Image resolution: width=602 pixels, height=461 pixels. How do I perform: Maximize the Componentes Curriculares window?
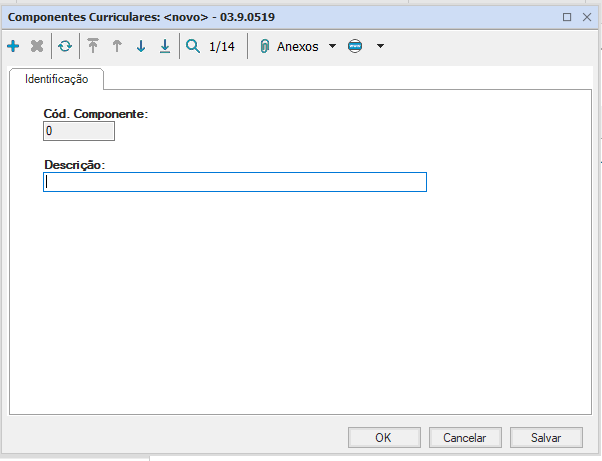pos(567,17)
